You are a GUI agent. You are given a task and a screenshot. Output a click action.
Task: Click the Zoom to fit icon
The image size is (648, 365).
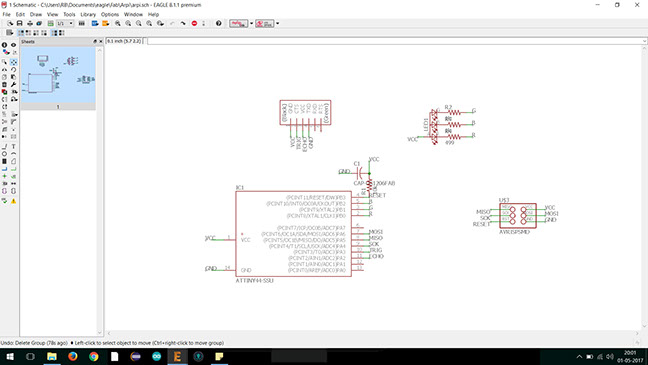point(118,24)
